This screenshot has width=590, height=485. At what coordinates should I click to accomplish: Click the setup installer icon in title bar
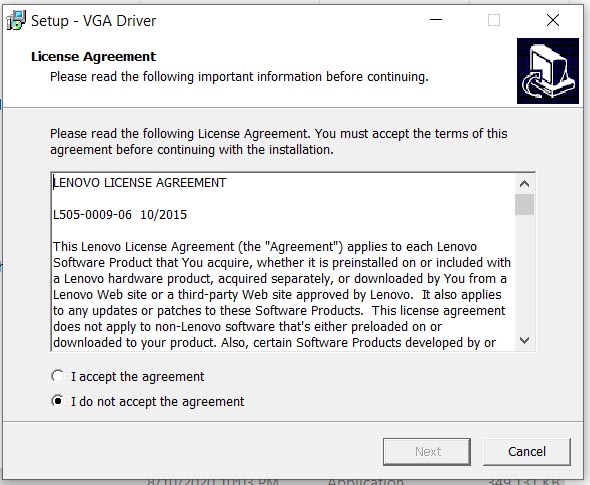pyautogui.click(x=16, y=20)
